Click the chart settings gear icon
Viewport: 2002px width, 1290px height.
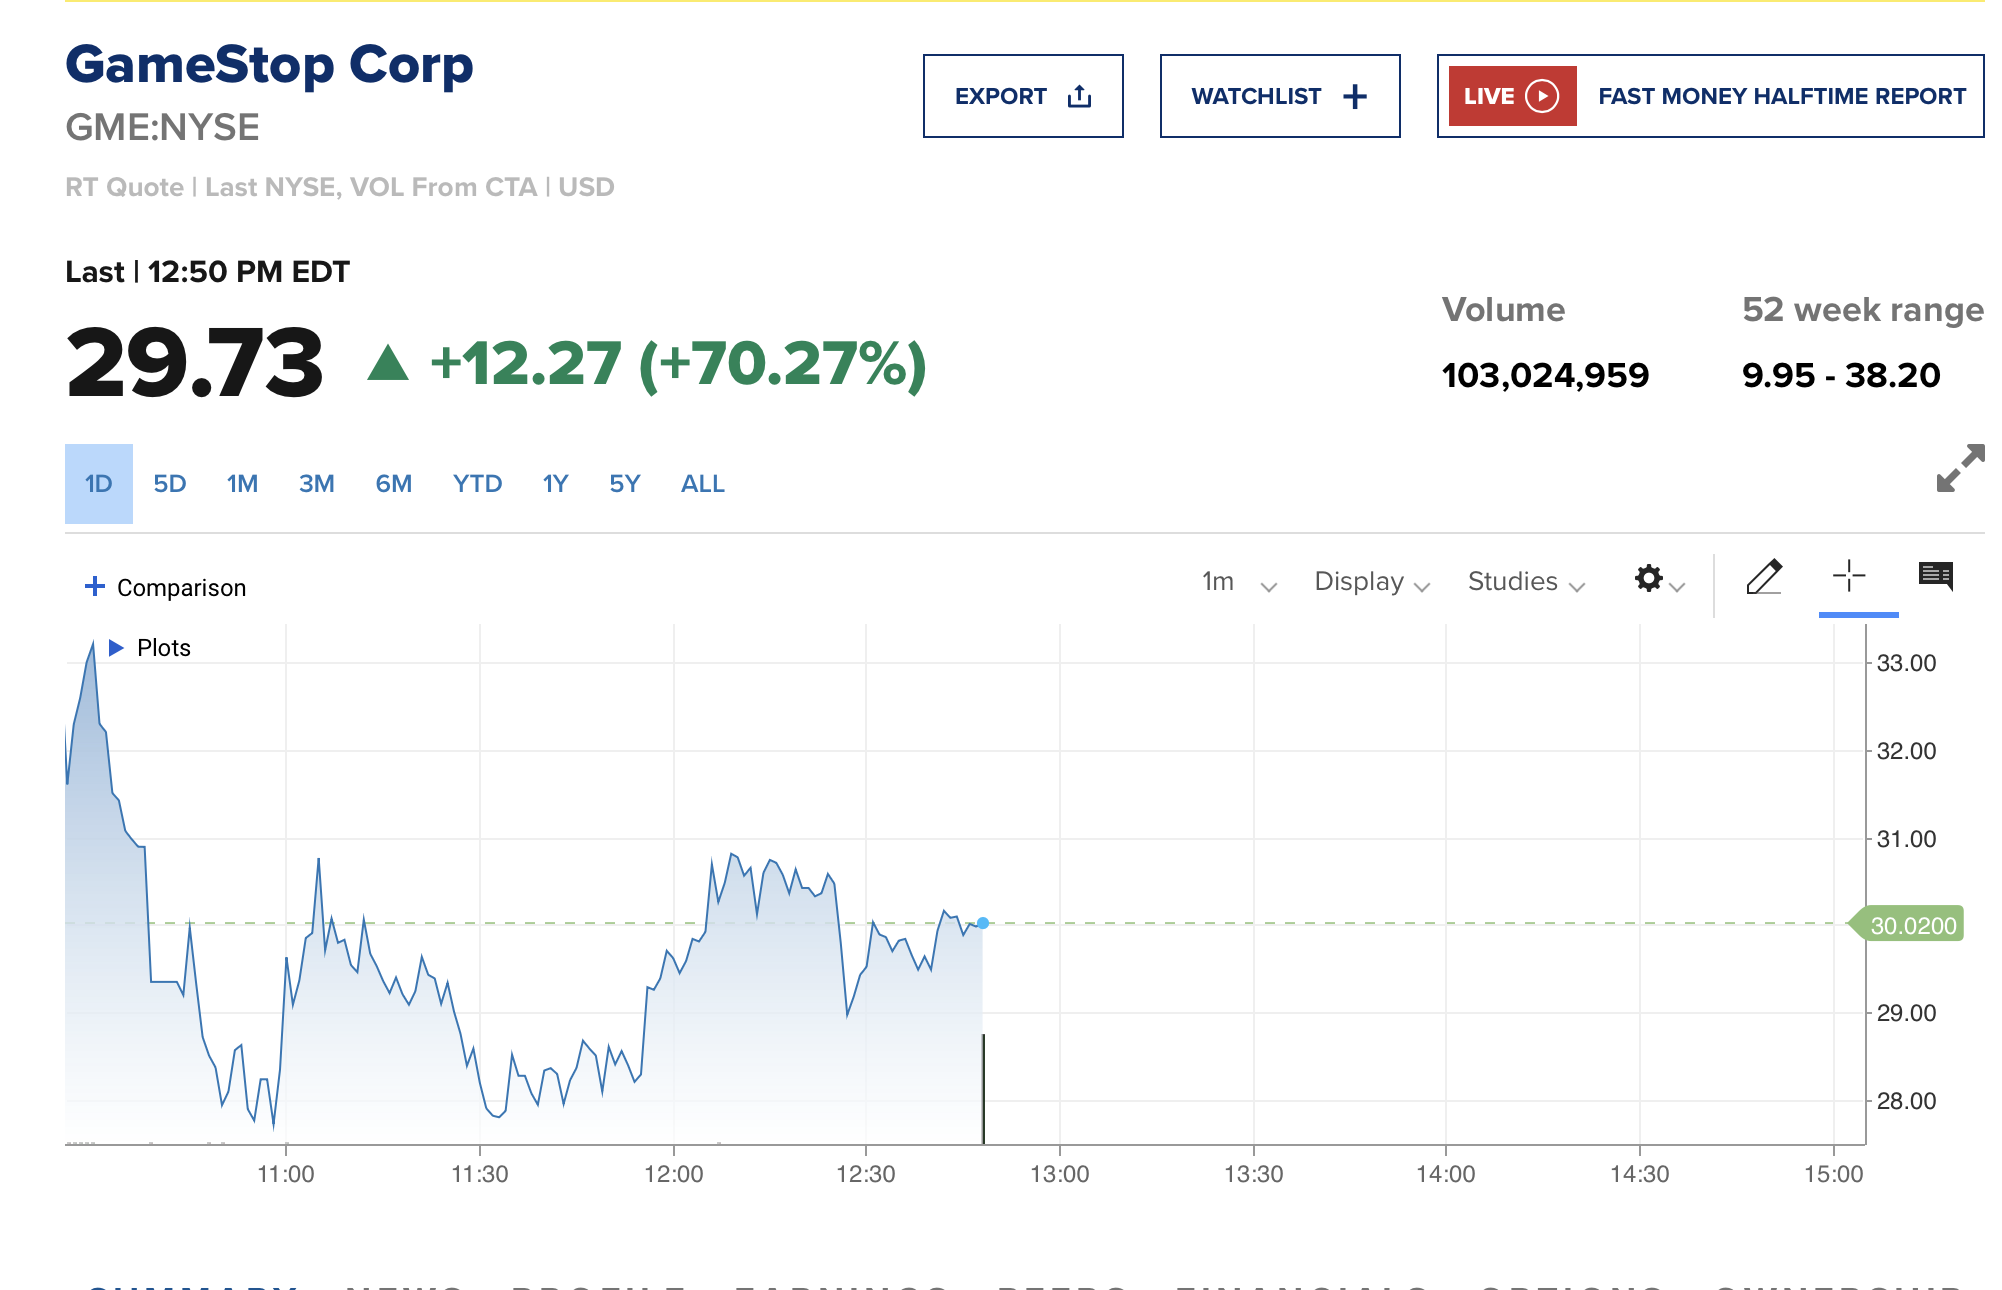(x=1649, y=579)
